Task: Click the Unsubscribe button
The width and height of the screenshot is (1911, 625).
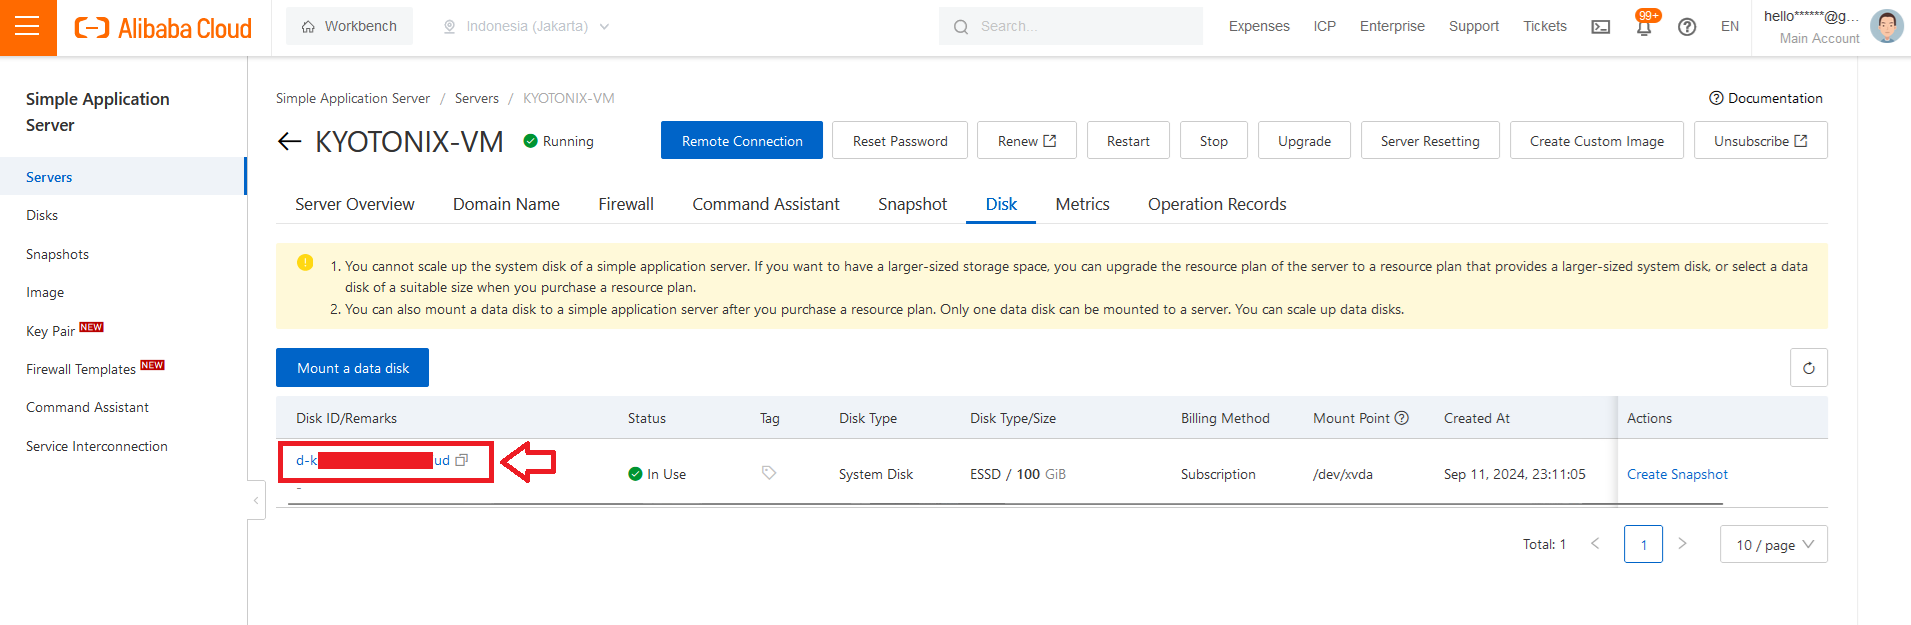Action: (x=1761, y=140)
